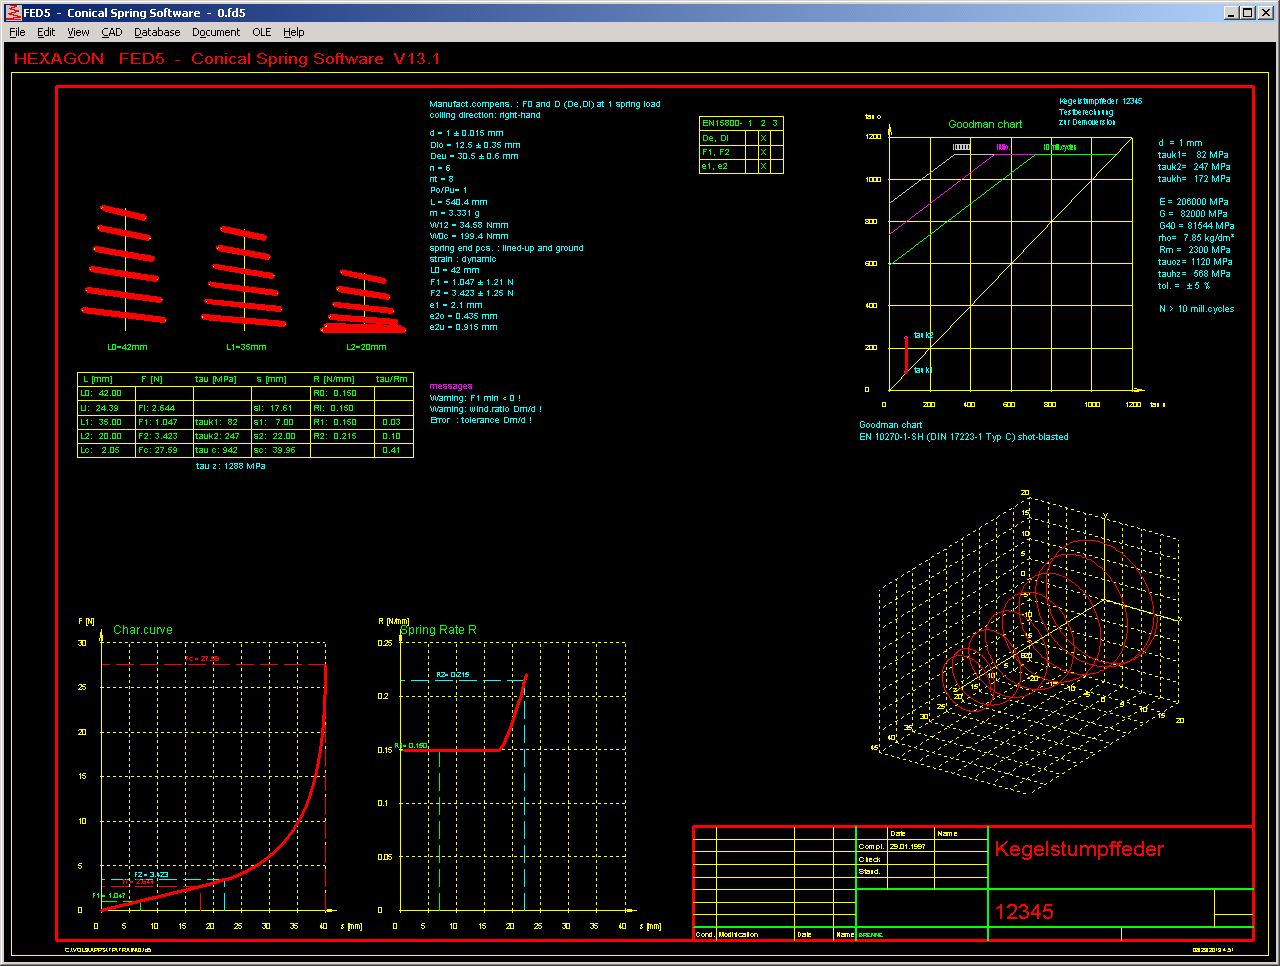Click the X mark in the e1, e2 row
The height and width of the screenshot is (966, 1280).
pos(763,166)
